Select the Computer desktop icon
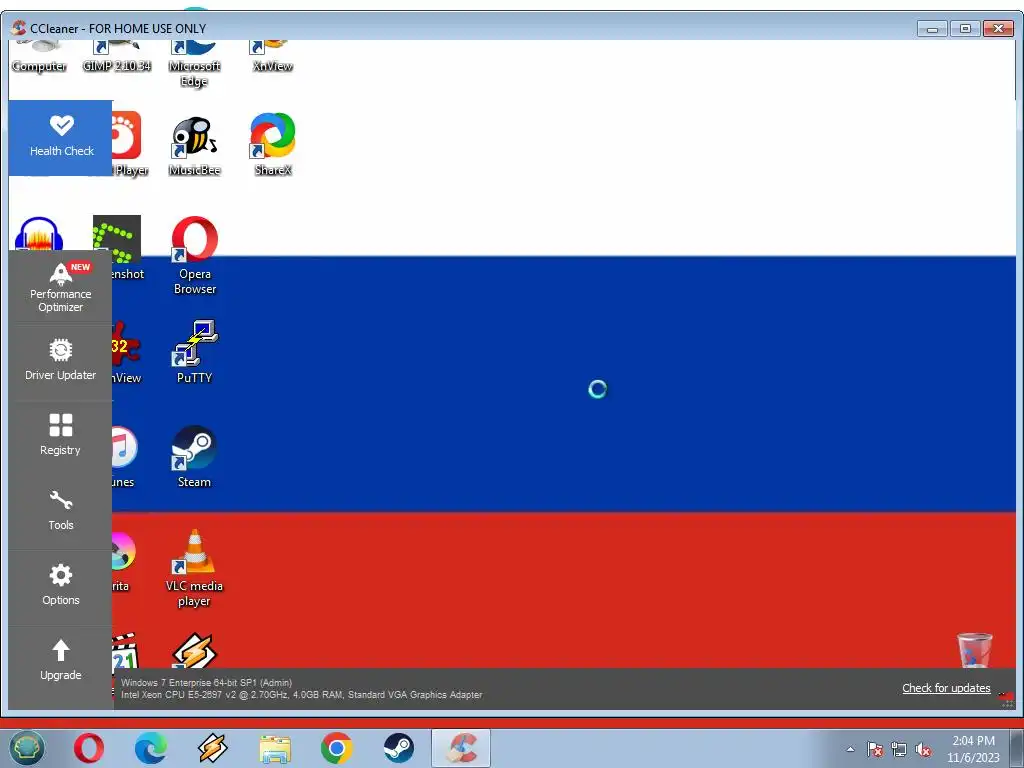 [39, 57]
